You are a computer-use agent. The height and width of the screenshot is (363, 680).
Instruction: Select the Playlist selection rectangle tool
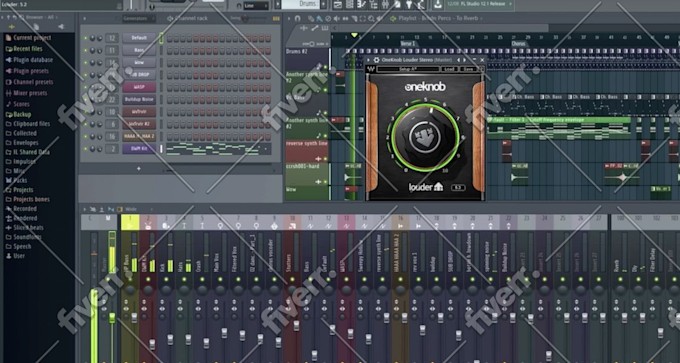click(363, 18)
